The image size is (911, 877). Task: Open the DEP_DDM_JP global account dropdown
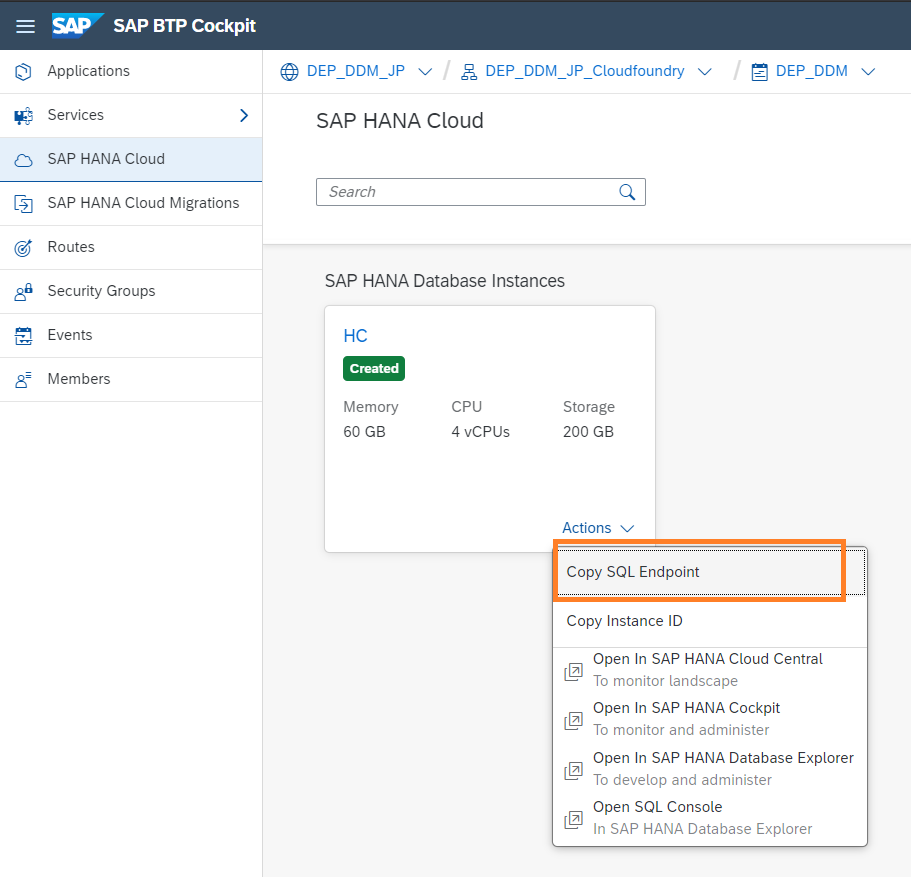(425, 71)
